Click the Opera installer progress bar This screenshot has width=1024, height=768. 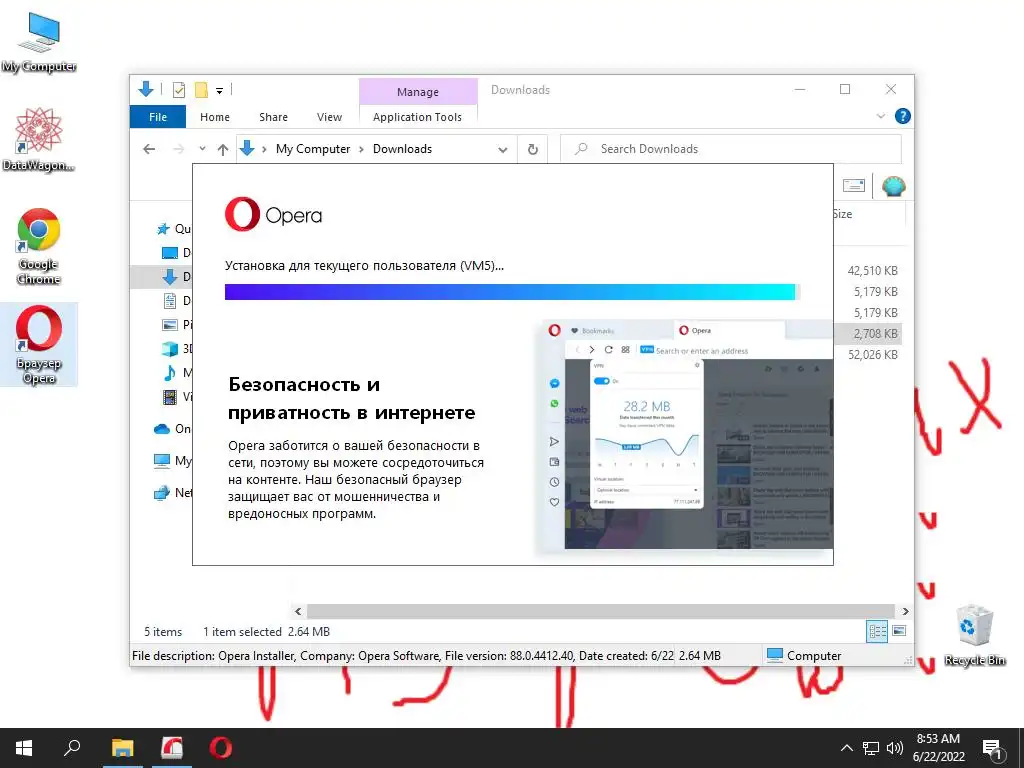tap(512, 292)
